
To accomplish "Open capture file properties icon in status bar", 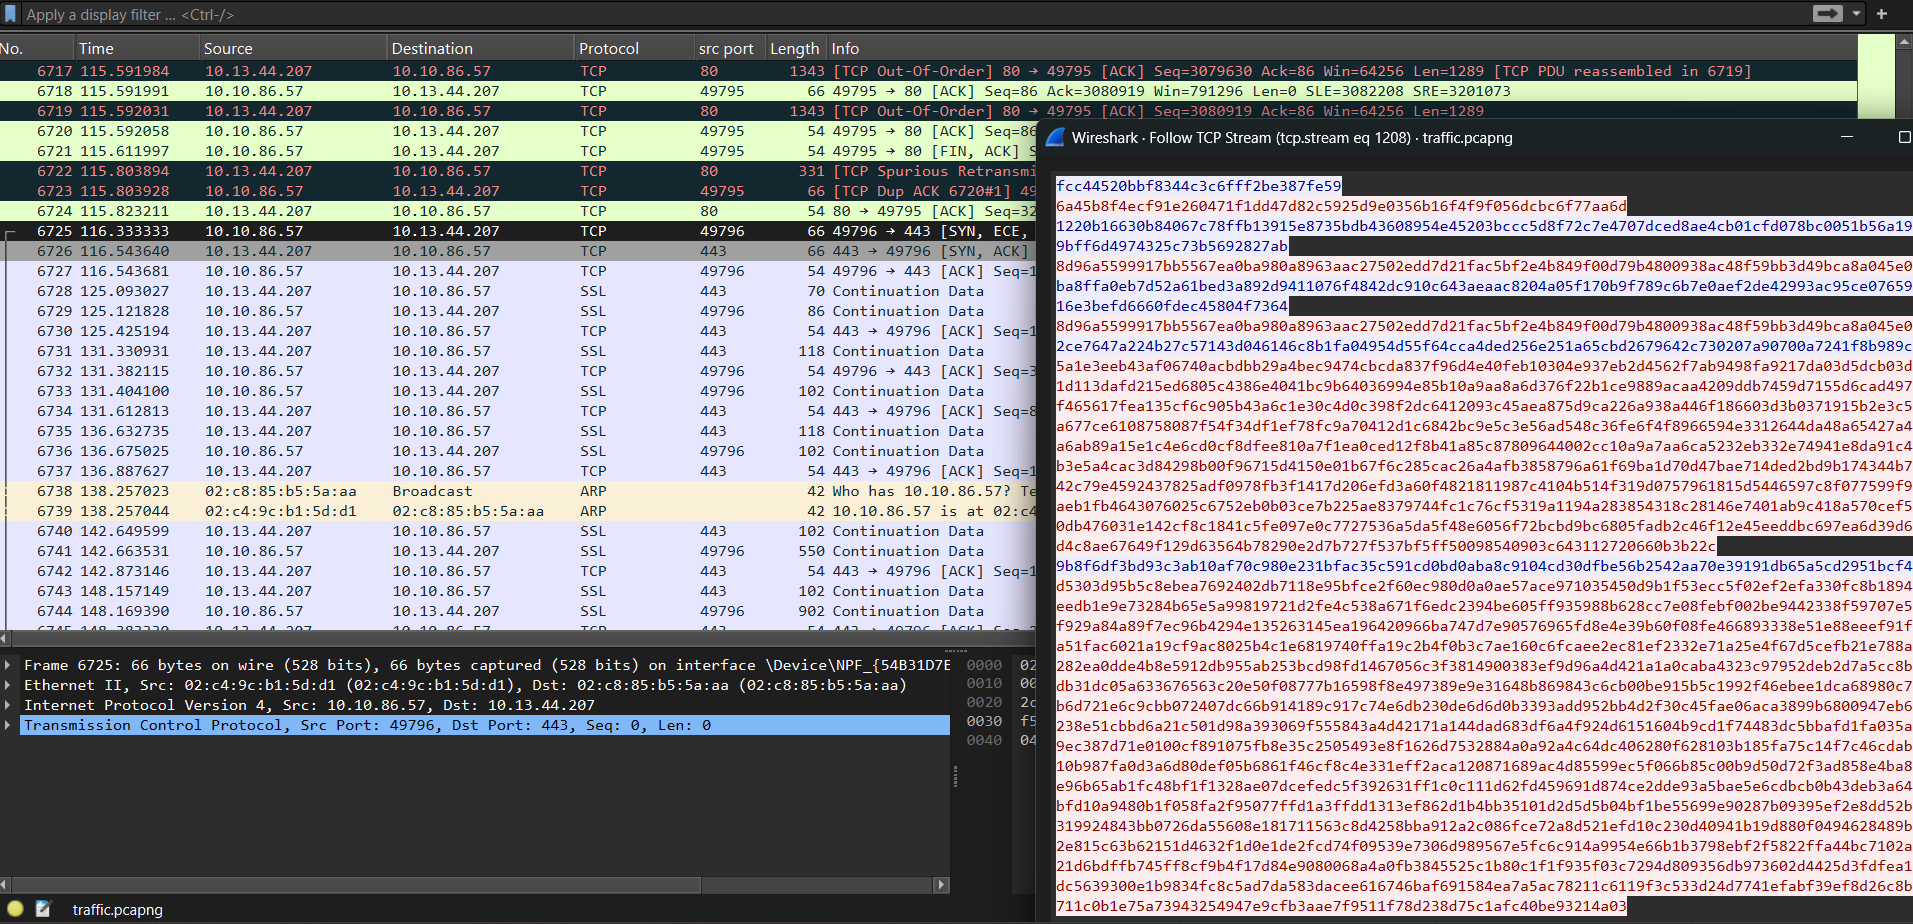I will click(43, 909).
